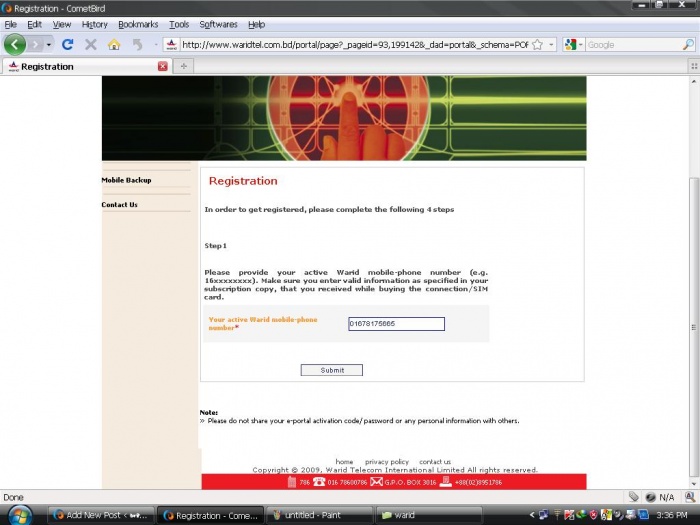700x525 pixels.
Task: Reload the page with the Refresh icon
Action: click(x=68, y=45)
